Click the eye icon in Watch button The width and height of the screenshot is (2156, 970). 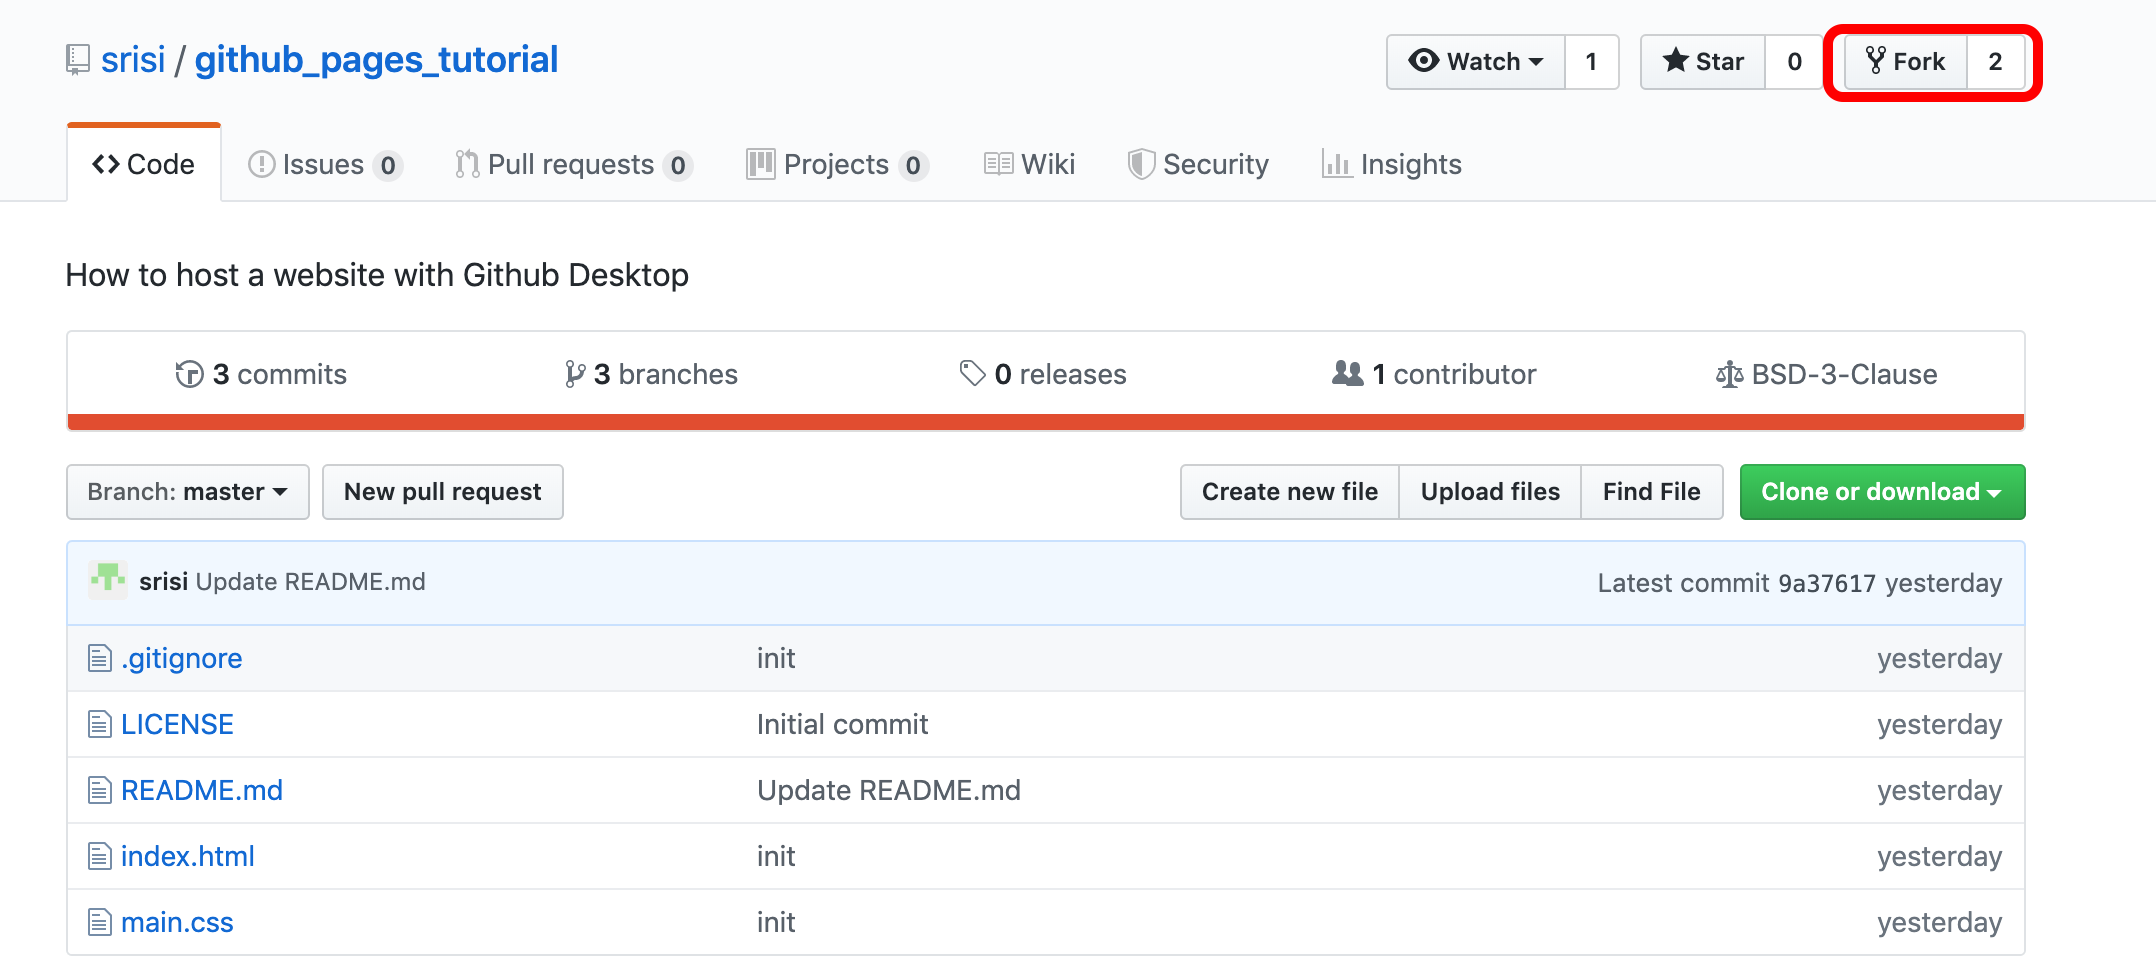[1423, 61]
